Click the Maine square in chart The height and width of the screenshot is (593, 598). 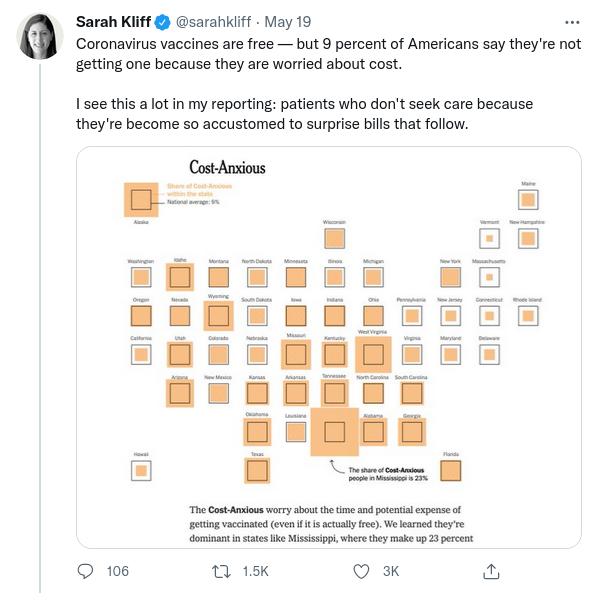click(x=528, y=199)
